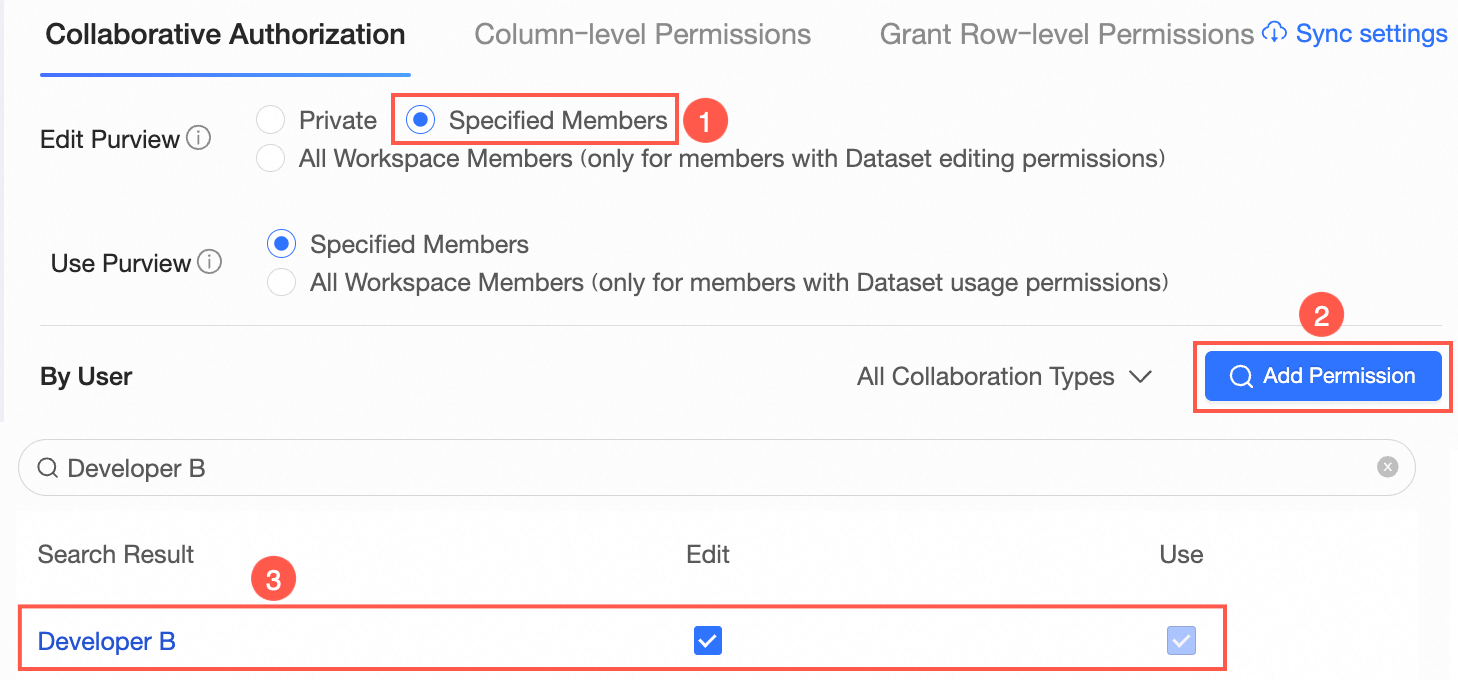The width and height of the screenshot is (1458, 680).
Task: Switch to the Collaborative Authorization tab
Action: tap(225, 34)
